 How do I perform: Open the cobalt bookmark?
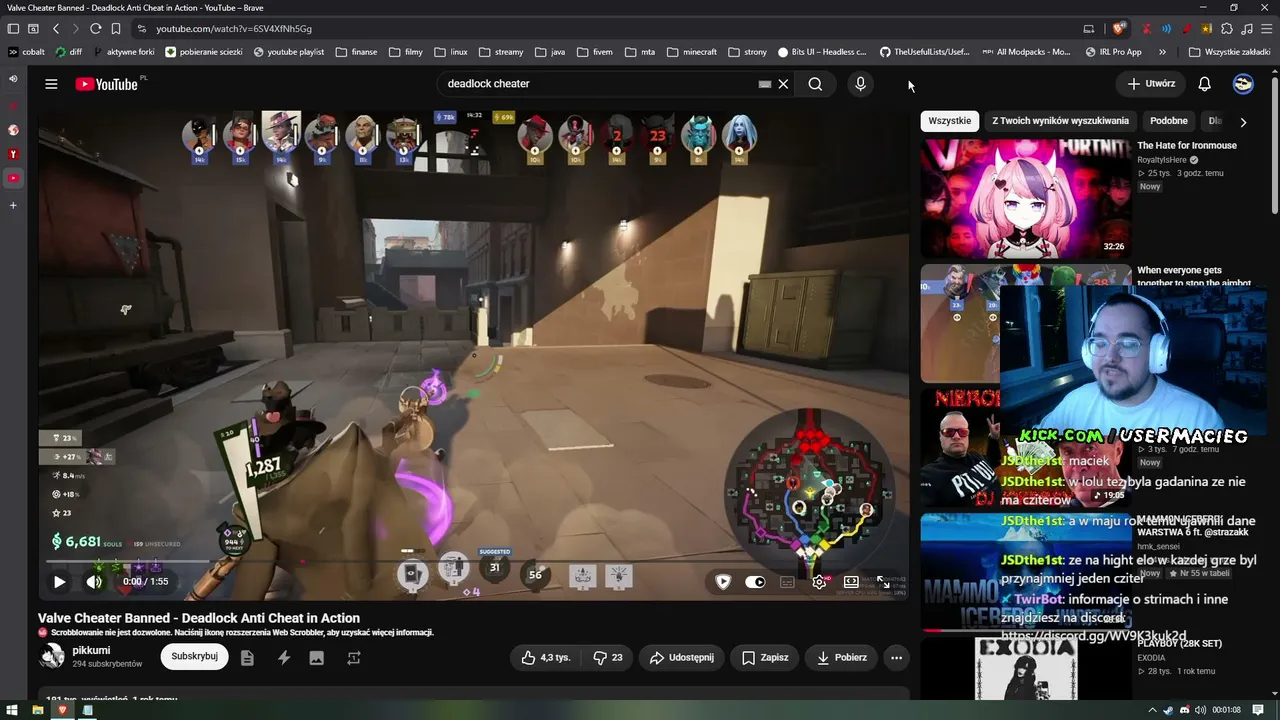pos(27,52)
